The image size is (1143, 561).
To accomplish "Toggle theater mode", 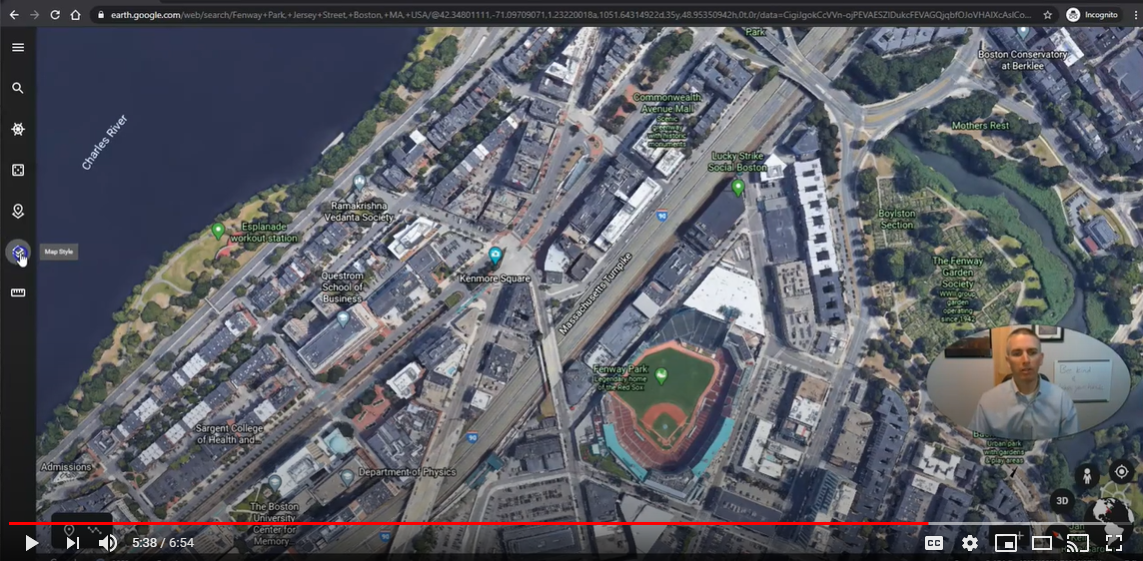I will pyautogui.click(x=1042, y=543).
